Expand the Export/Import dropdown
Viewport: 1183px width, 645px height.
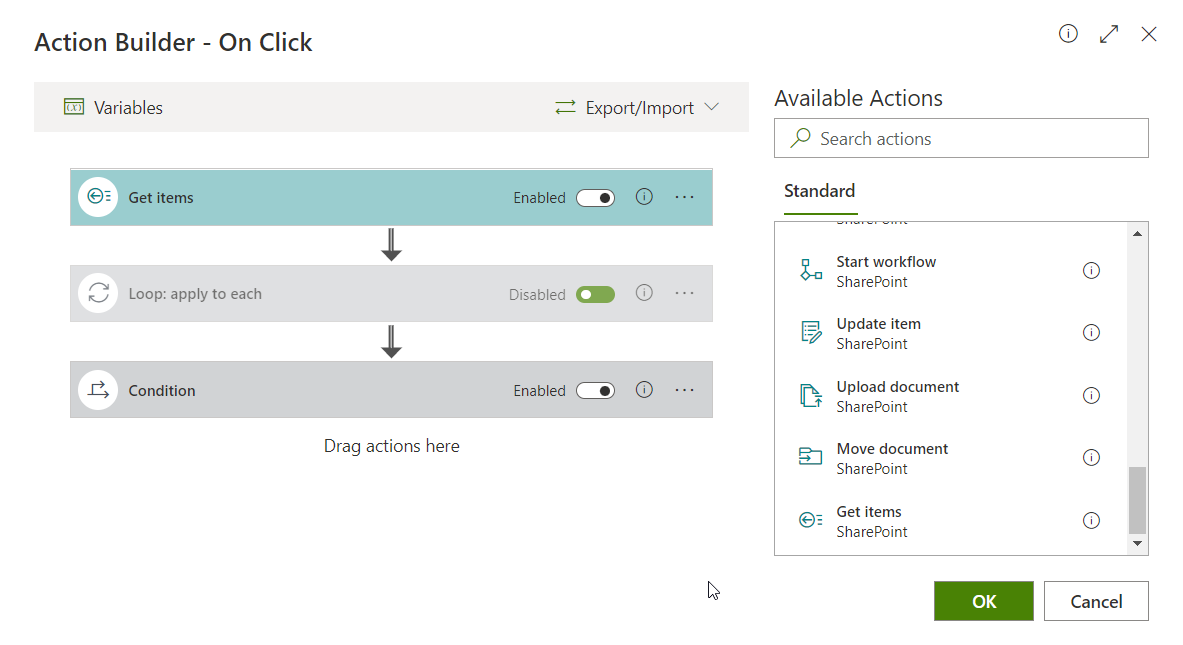click(637, 107)
